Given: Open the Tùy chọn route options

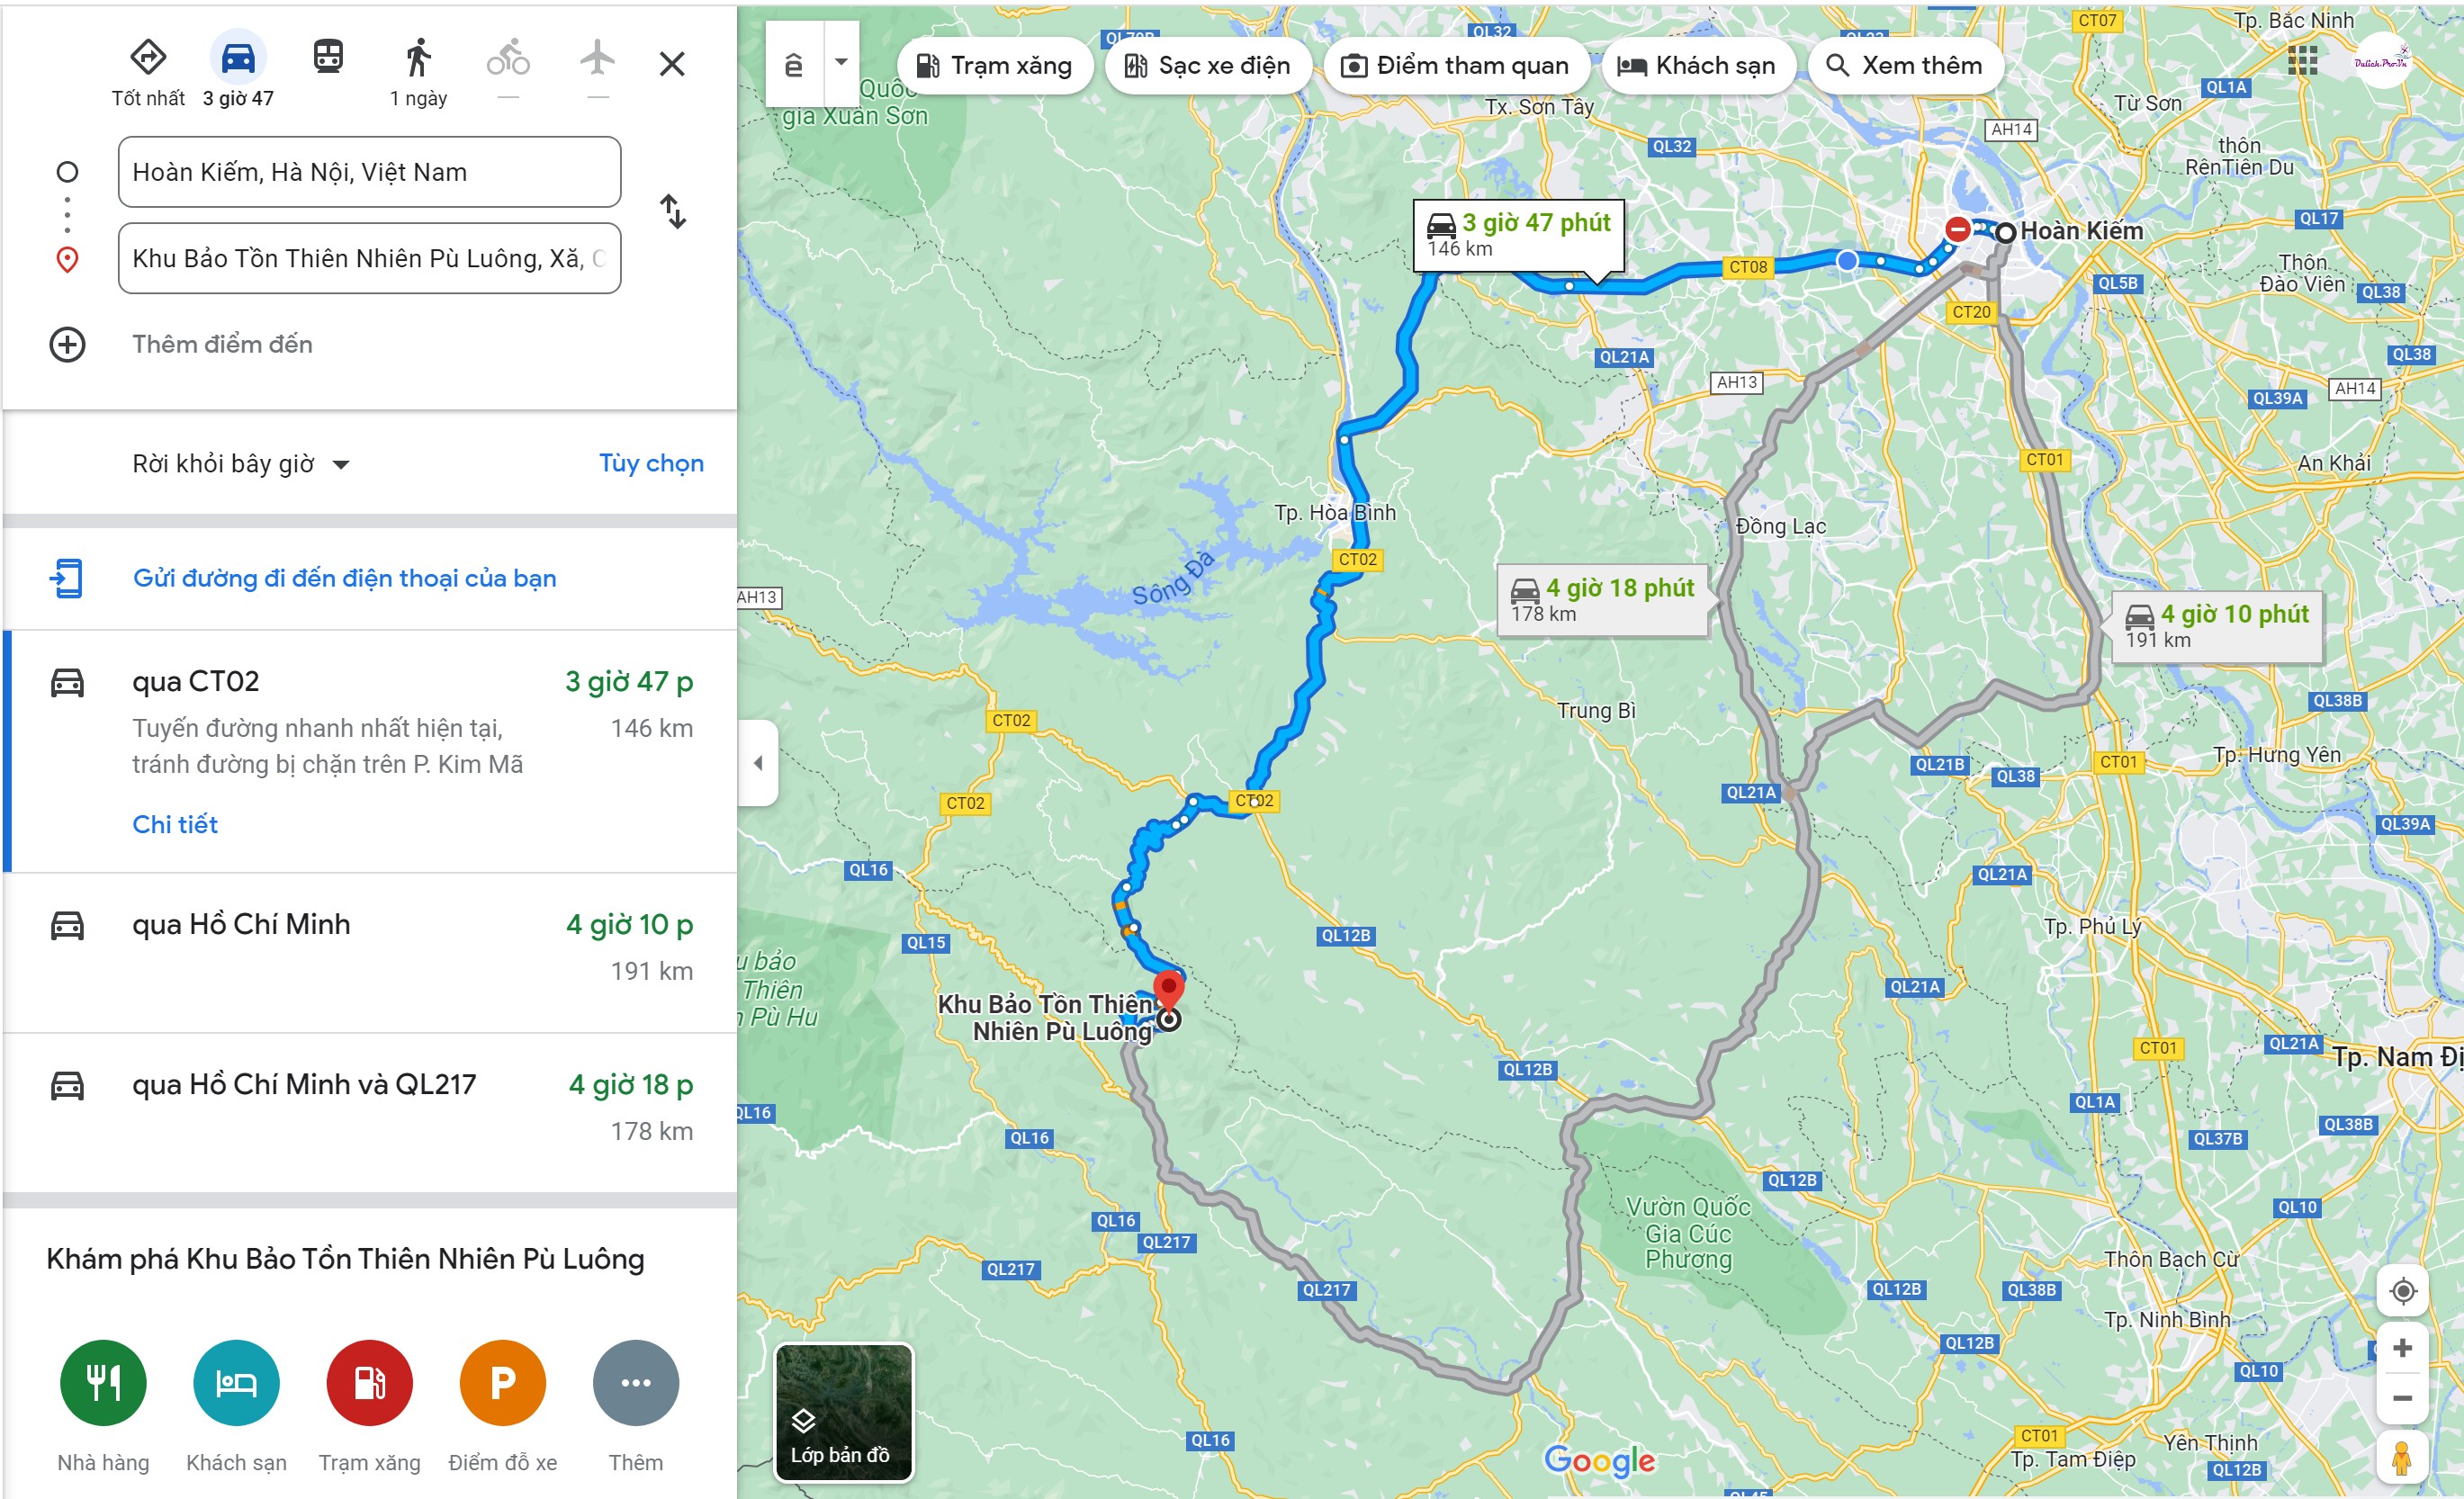Looking at the screenshot, I should (x=651, y=463).
